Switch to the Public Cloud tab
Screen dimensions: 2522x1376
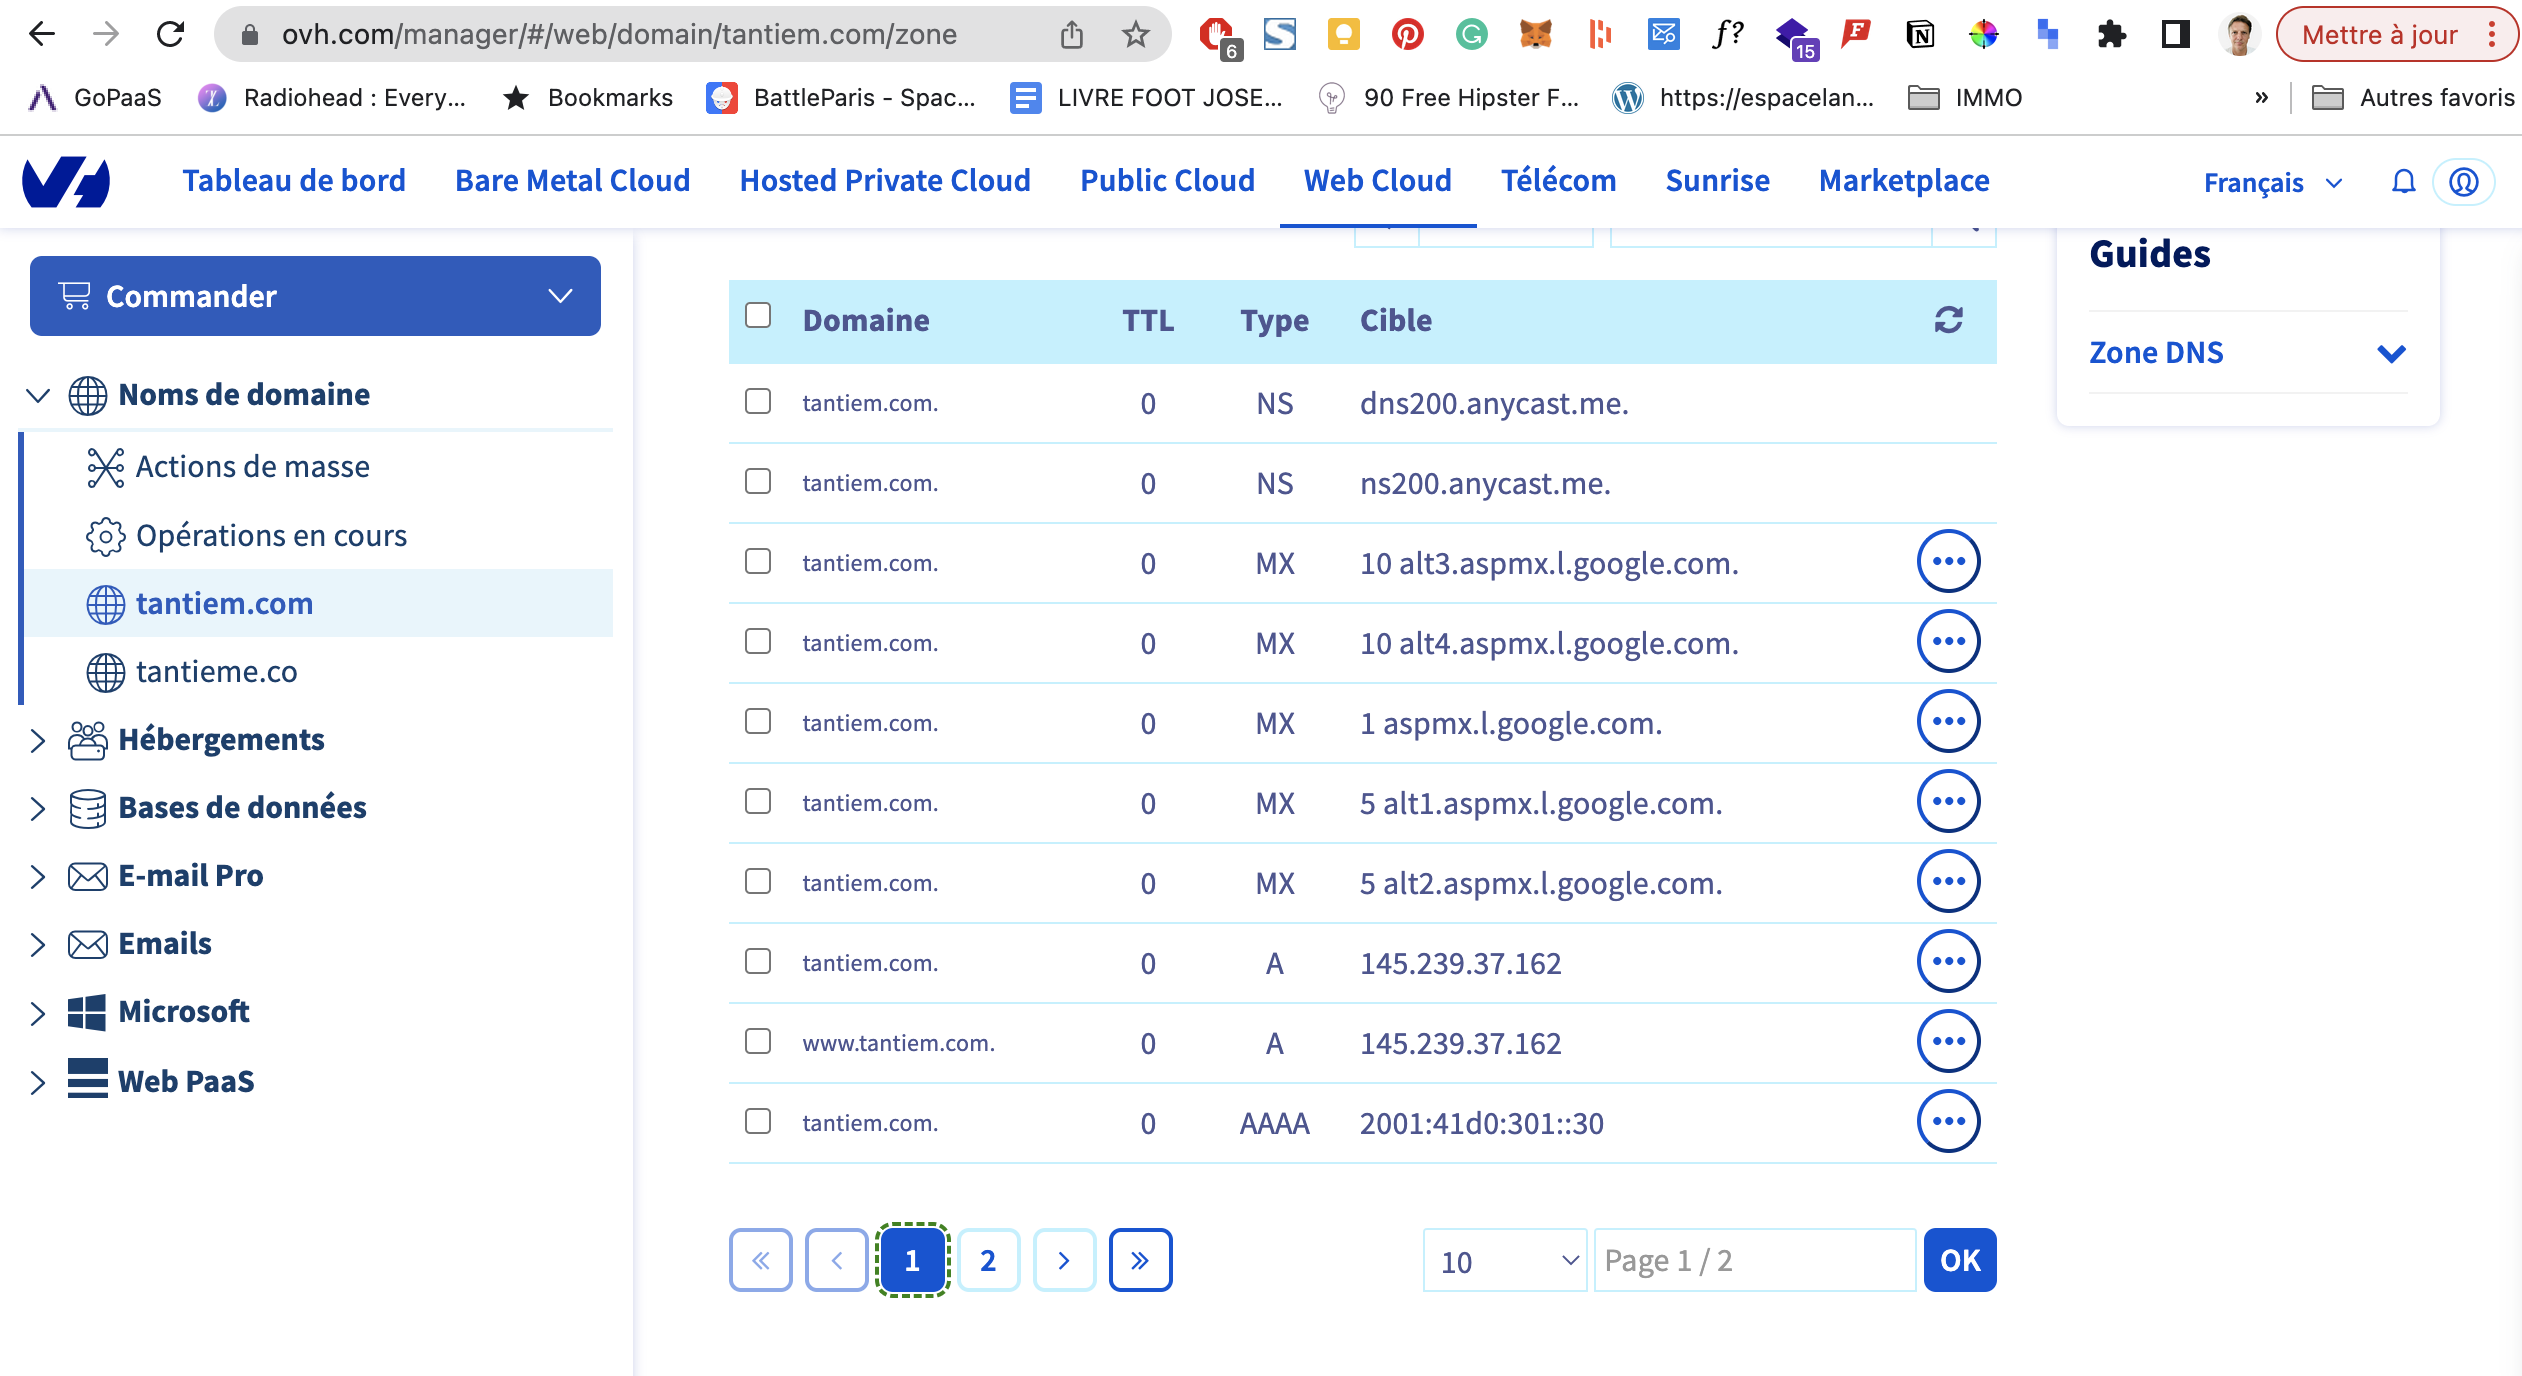pyautogui.click(x=1167, y=181)
